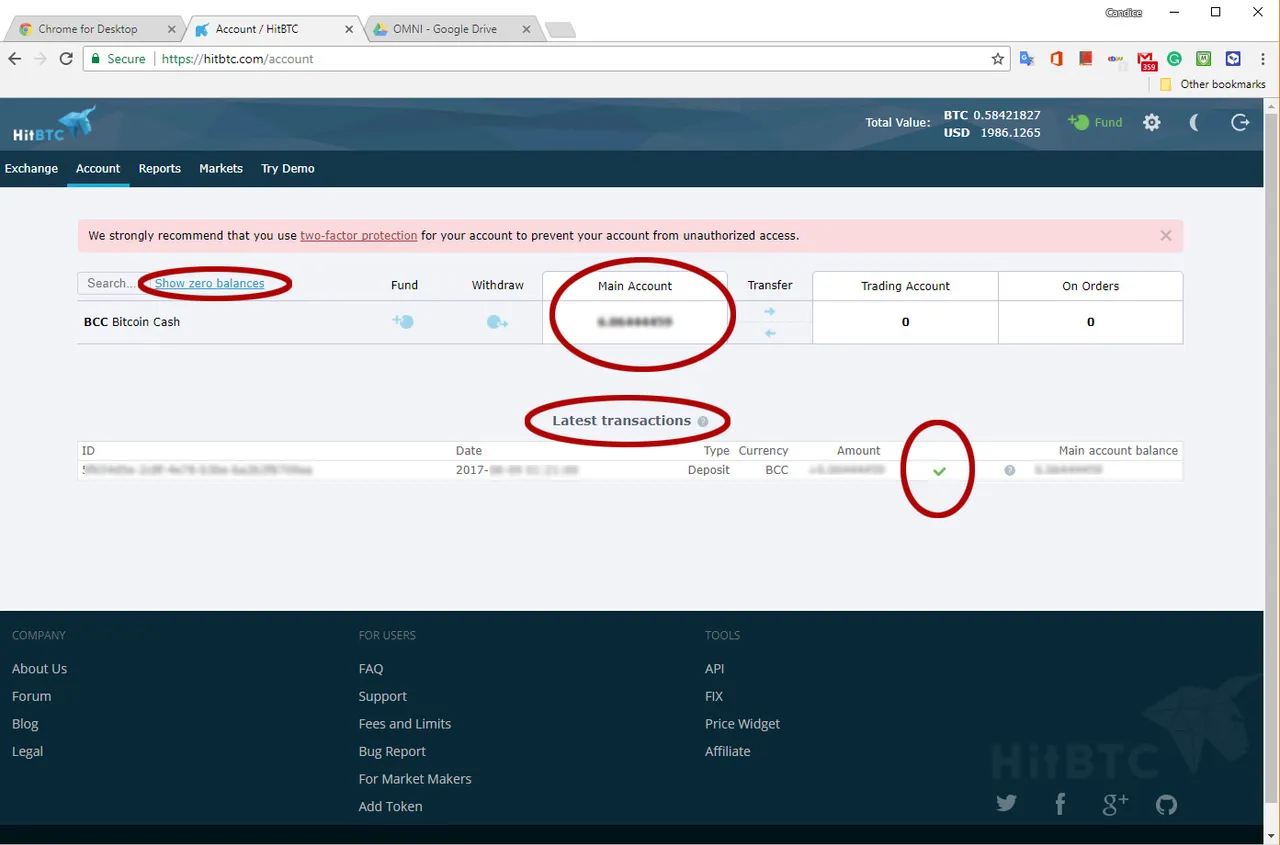Open the Exchange tab
Image resolution: width=1280 pixels, height=845 pixels.
coord(31,168)
